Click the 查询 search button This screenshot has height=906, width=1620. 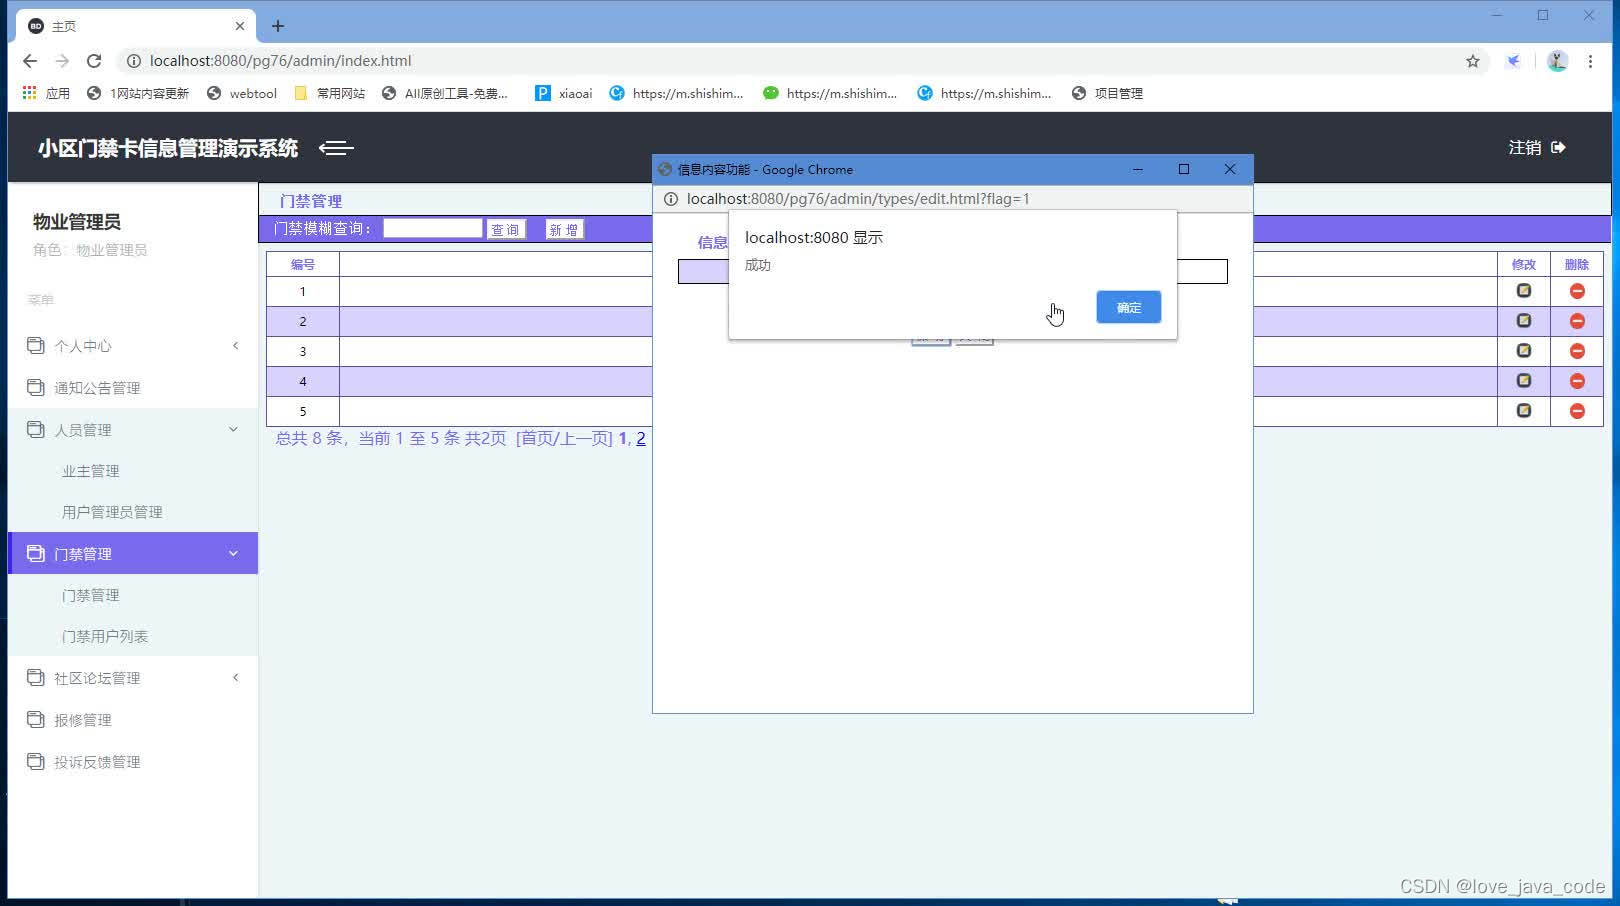(x=505, y=229)
